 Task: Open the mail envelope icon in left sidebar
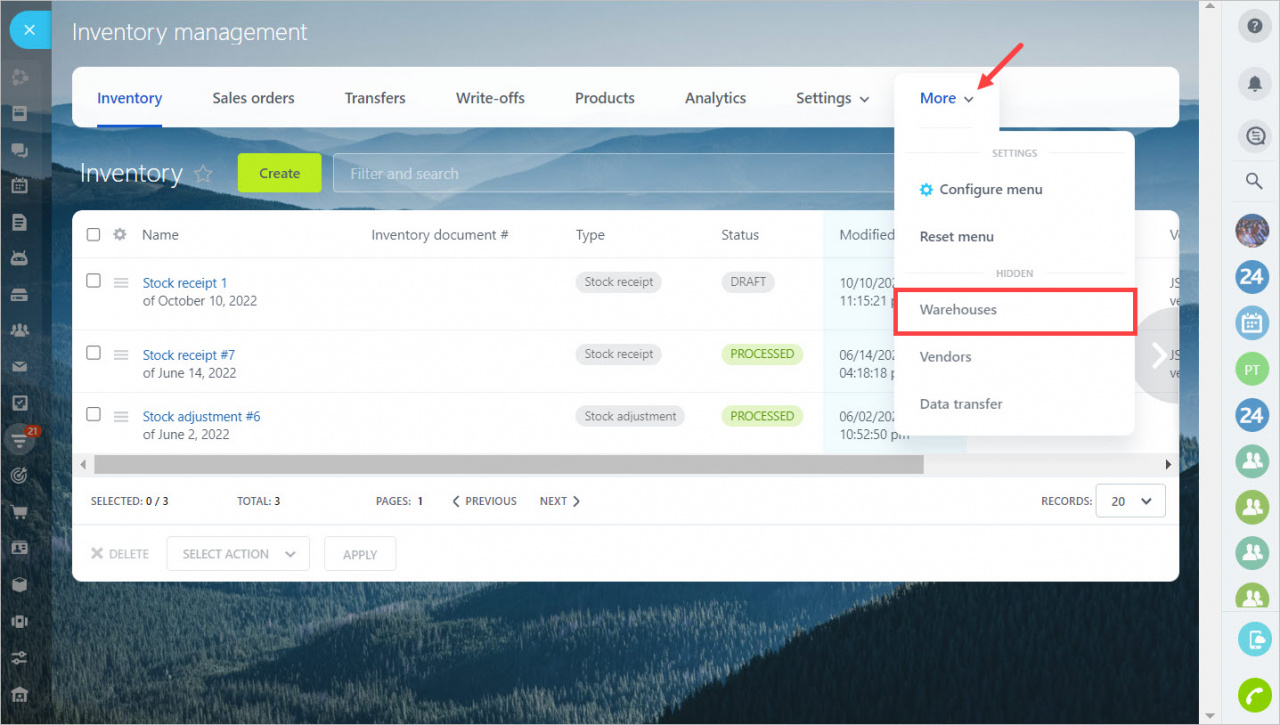19,367
